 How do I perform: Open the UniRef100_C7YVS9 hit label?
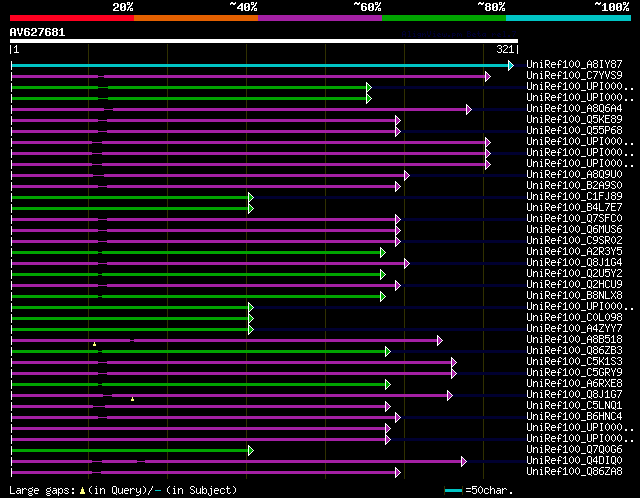574,76
